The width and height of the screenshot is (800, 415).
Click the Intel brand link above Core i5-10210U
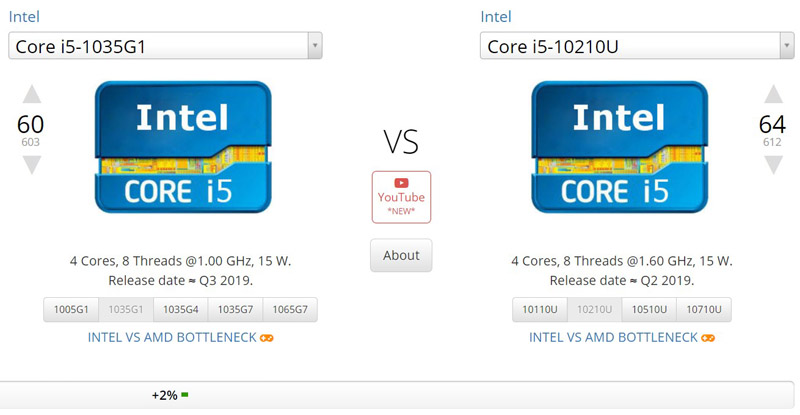pyautogui.click(x=496, y=17)
